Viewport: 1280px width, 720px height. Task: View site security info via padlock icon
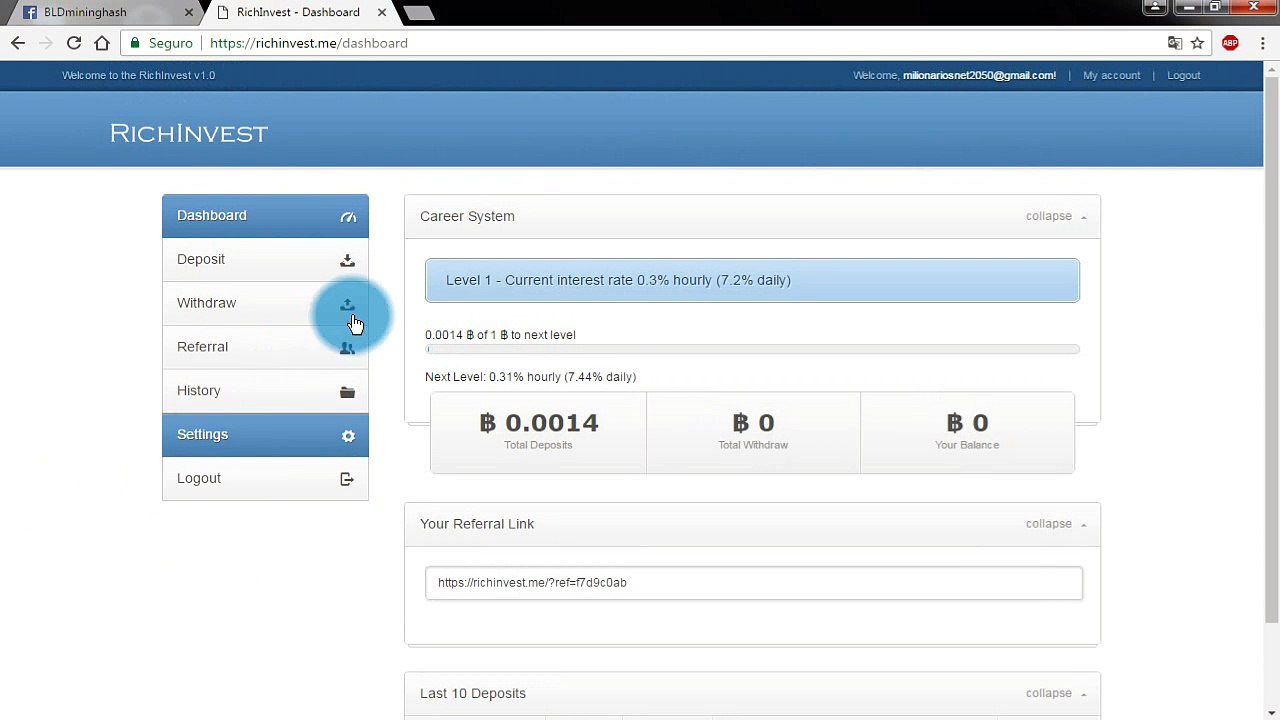pos(135,43)
